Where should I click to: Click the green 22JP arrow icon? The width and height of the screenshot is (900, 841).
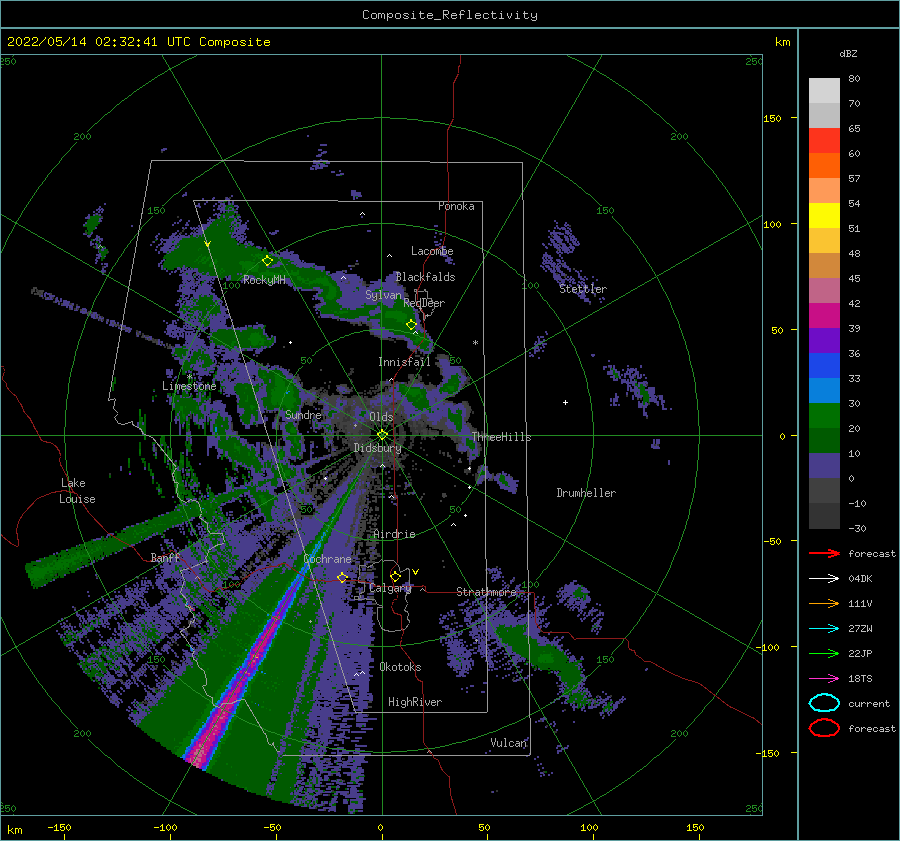click(824, 653)
